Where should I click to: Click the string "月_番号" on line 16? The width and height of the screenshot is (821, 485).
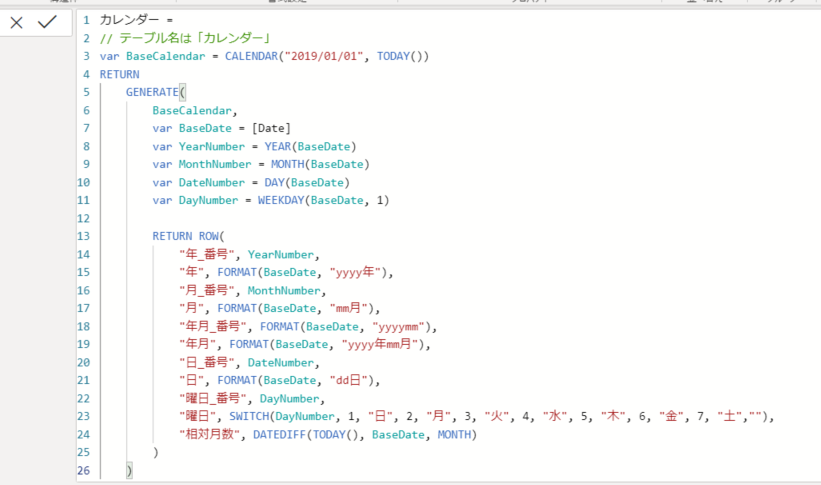(206, 291)
